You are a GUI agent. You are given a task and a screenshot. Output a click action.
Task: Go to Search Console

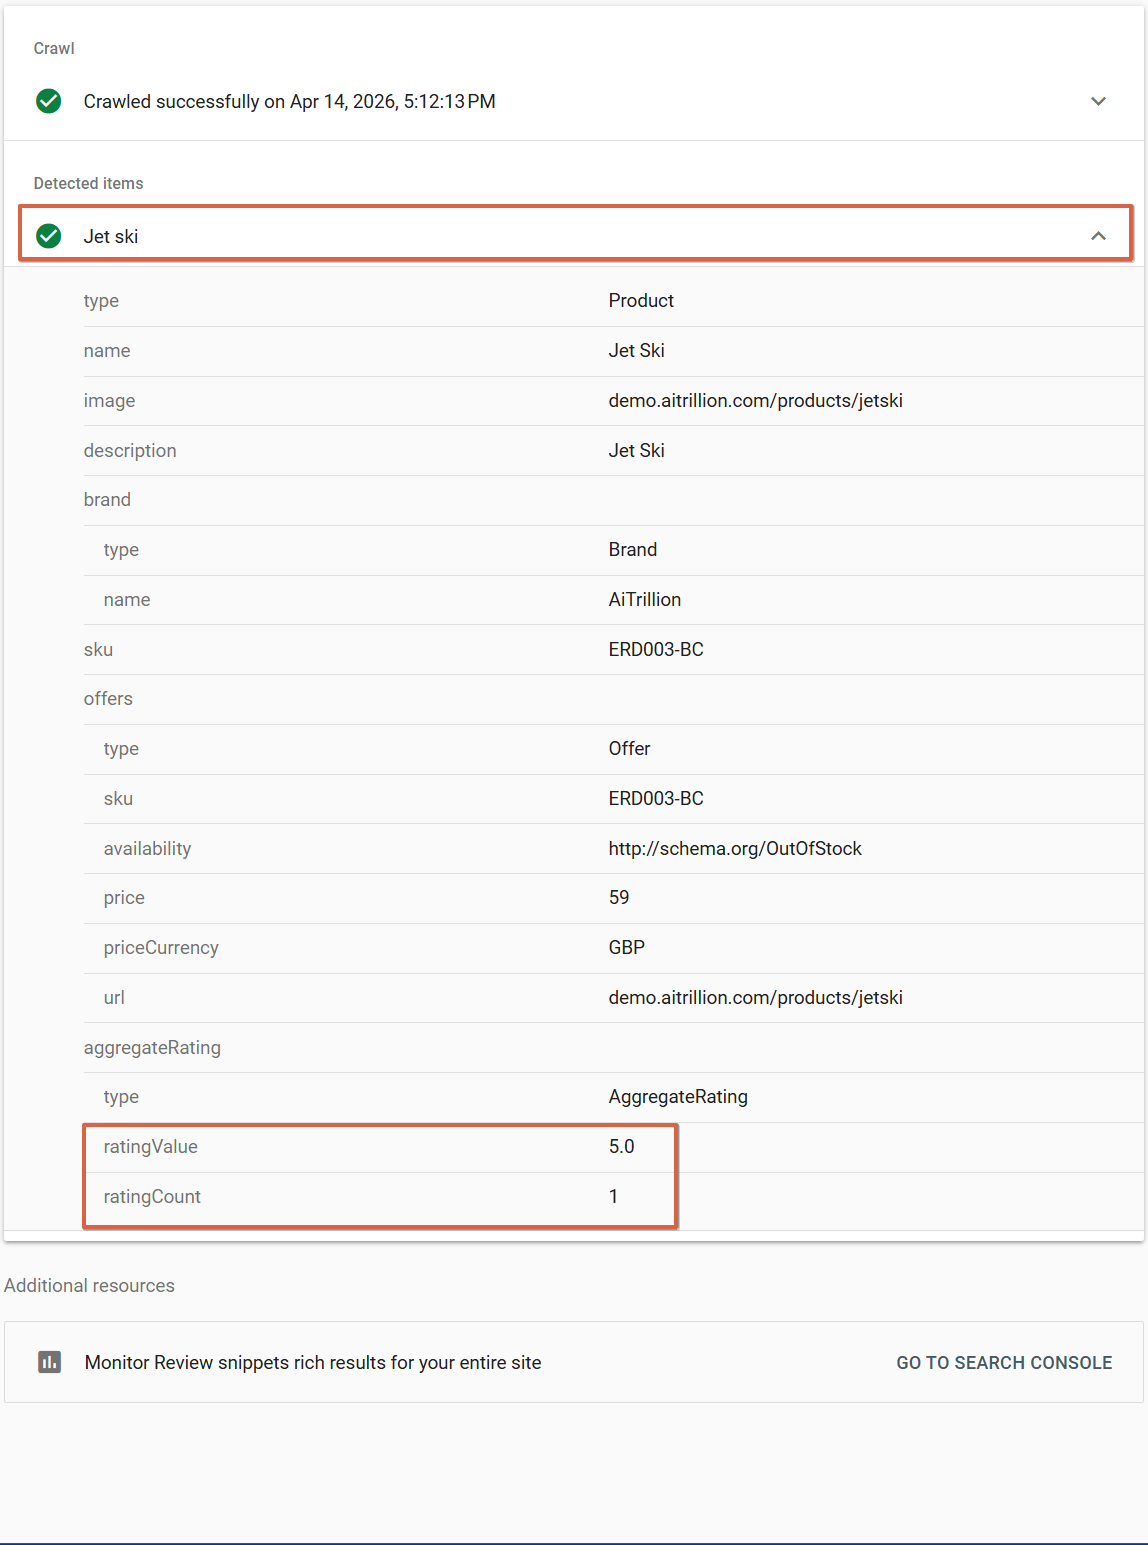tap(1003, 1362)
